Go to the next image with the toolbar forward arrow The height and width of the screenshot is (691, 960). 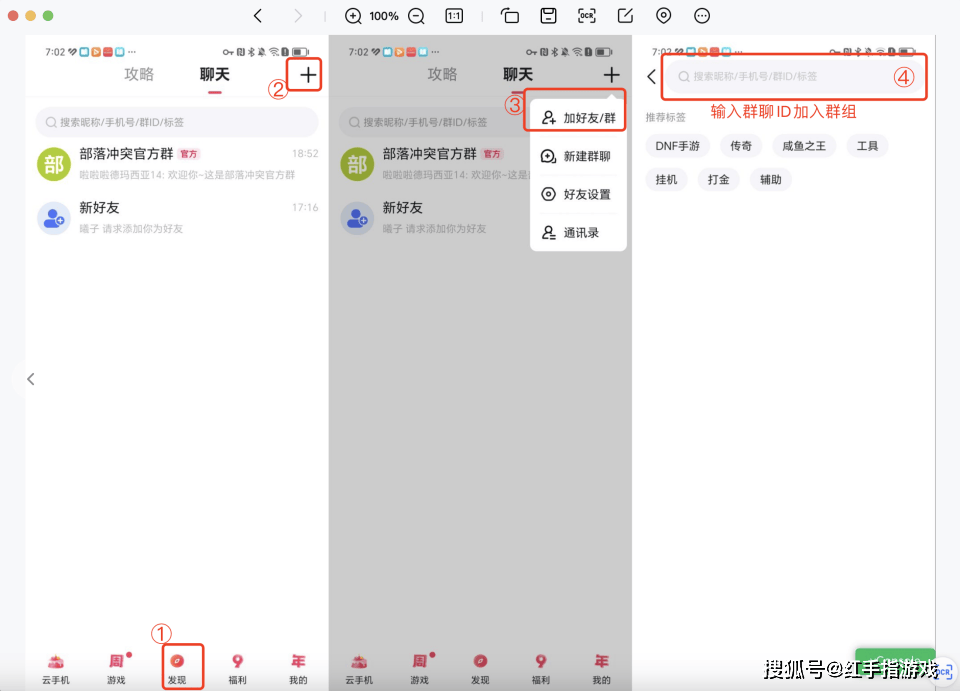click(298, 16)
